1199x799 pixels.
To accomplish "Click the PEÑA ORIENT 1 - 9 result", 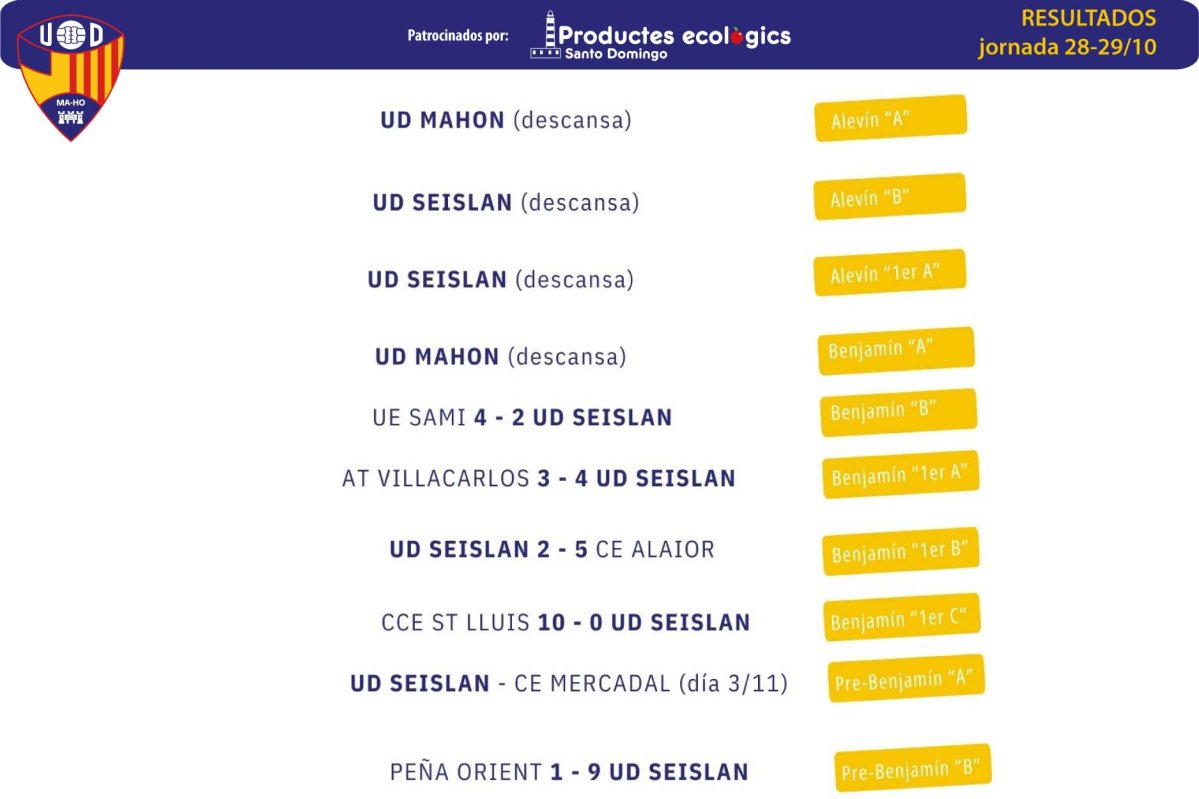I will (569, 772).
